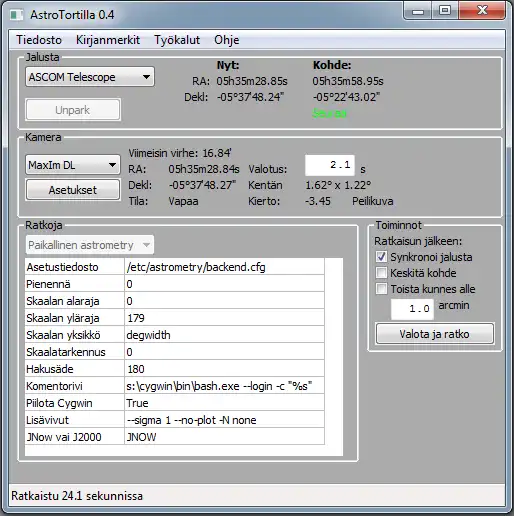Select the Skaalan yksikkö value degwidth

224,335
